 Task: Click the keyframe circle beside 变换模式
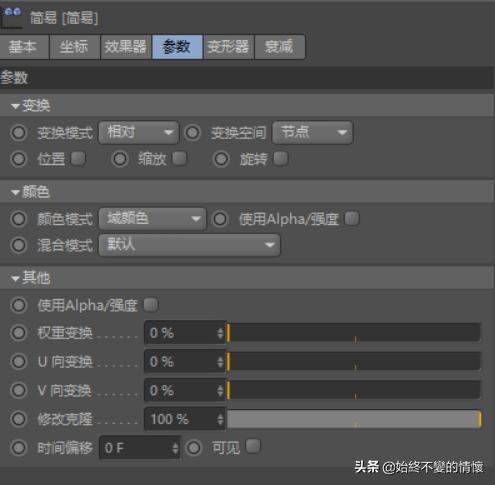pos(19,133)
